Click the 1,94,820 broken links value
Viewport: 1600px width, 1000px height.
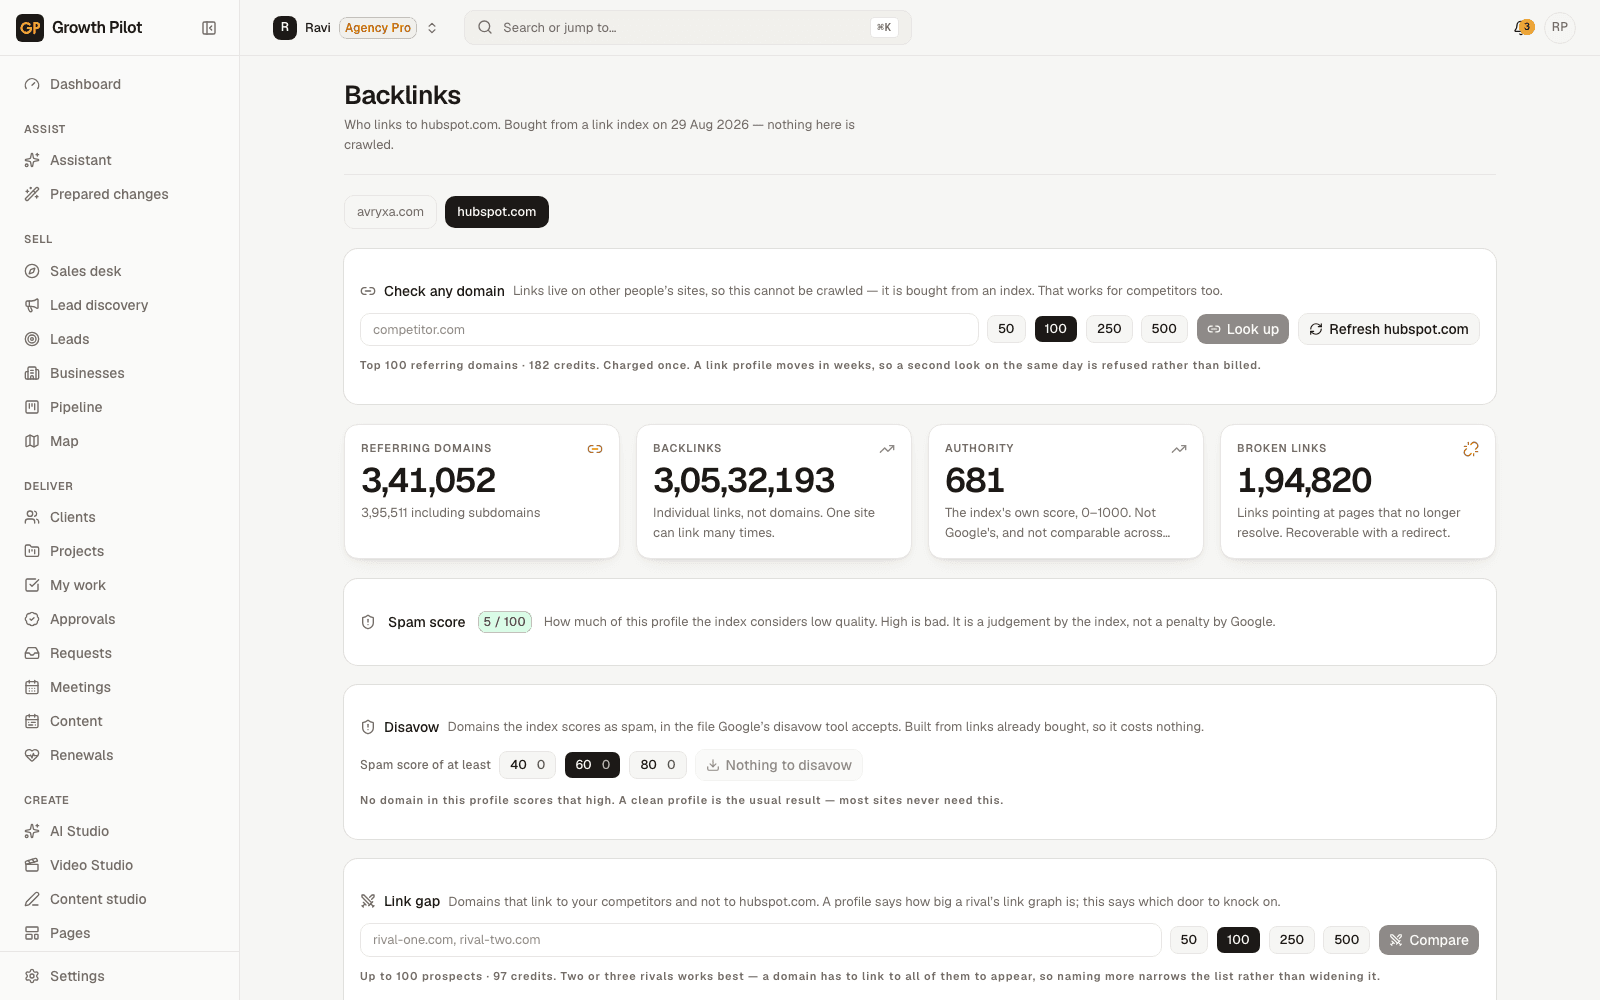[1304, 481]
